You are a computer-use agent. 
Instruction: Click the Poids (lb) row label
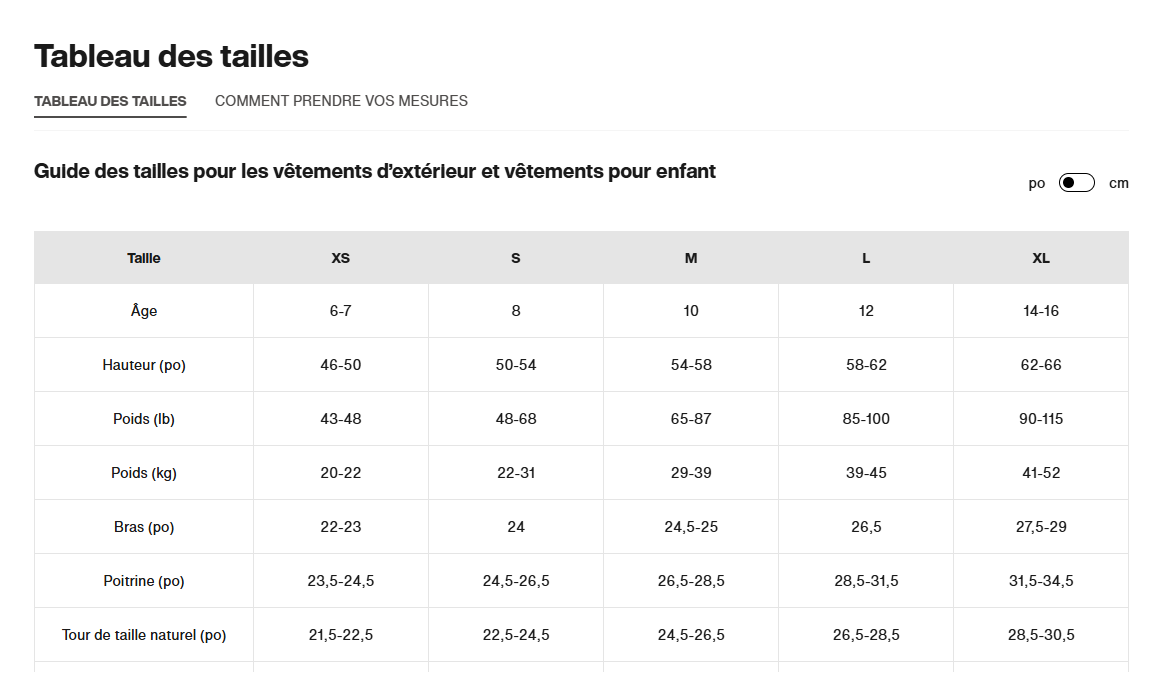[144, 419]
